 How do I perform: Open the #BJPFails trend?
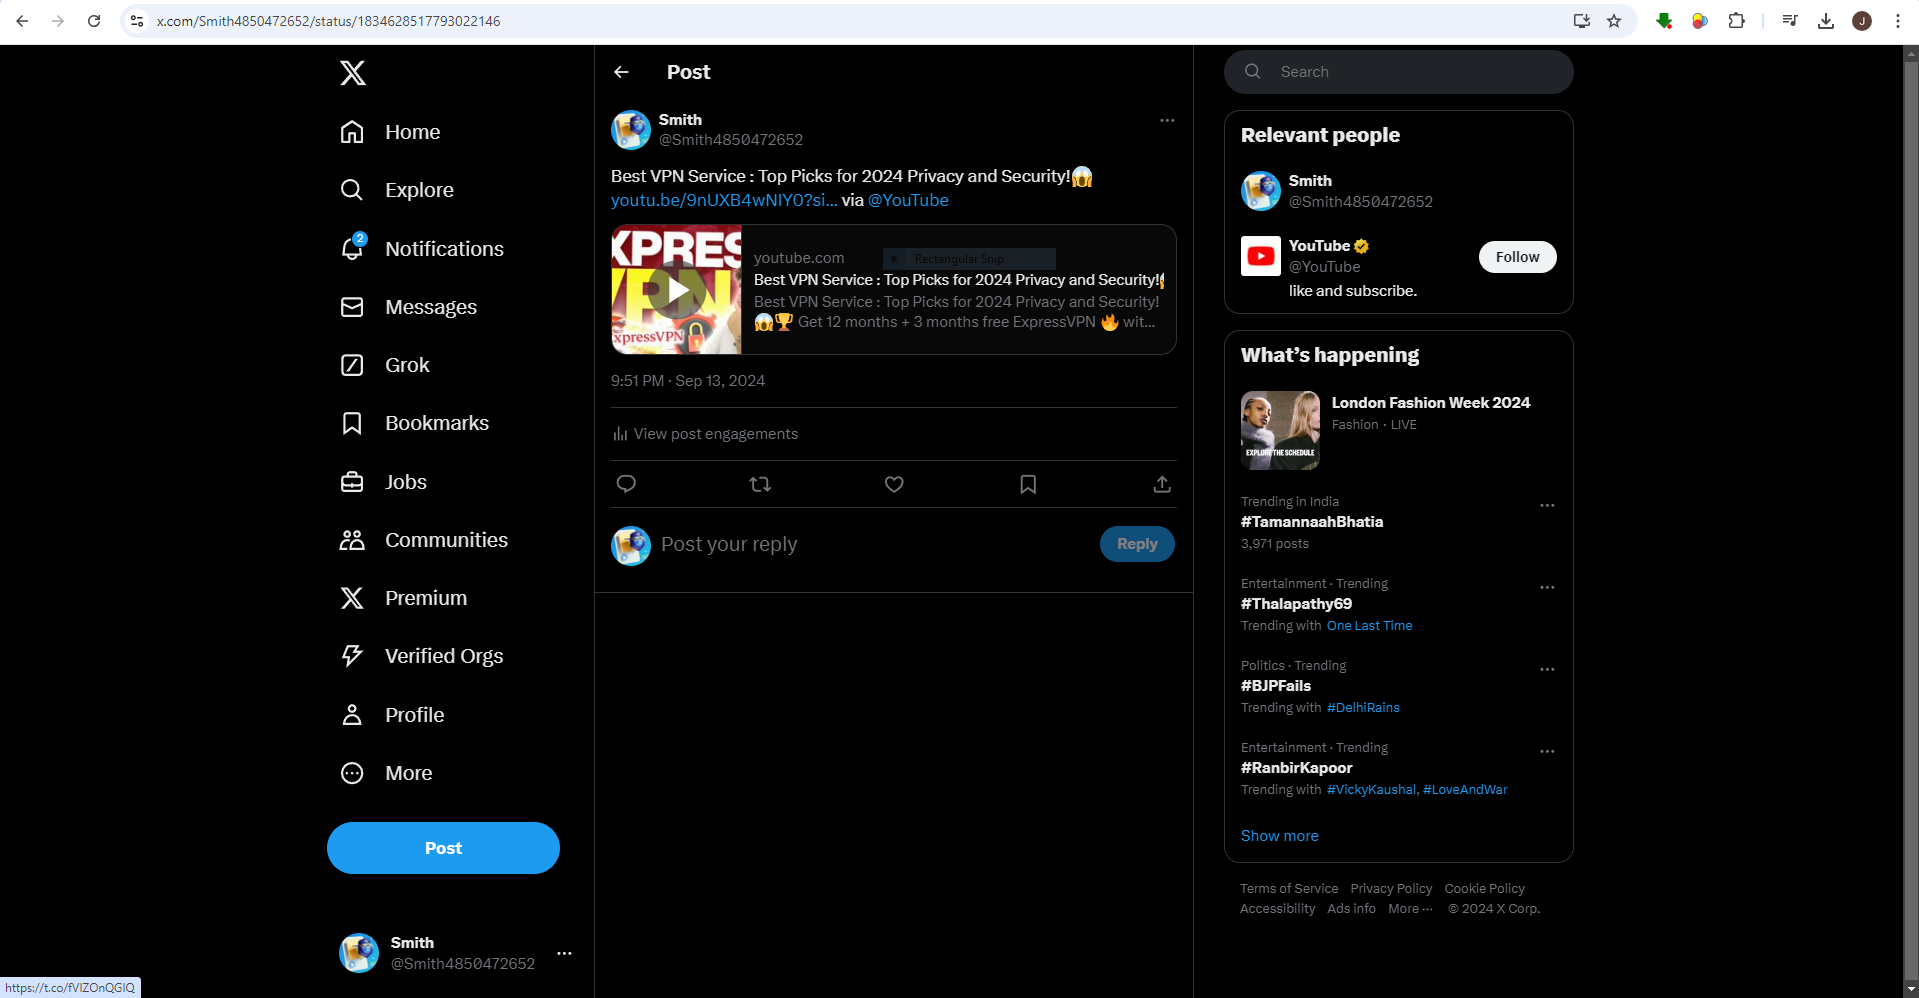(1276, 686)
